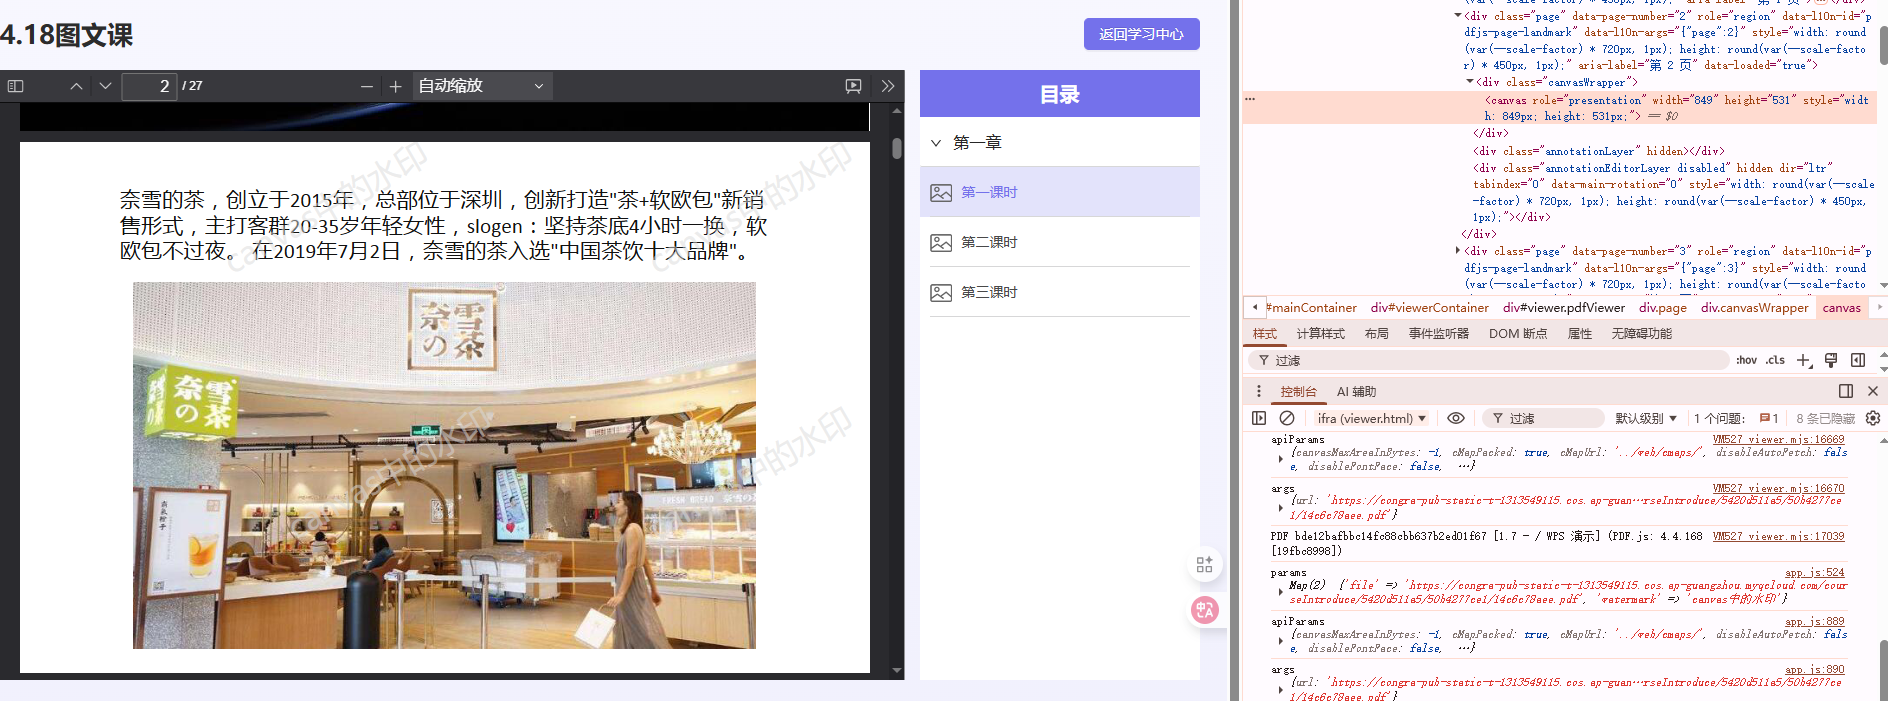Switch to 布局 tab

(1377, 334)
